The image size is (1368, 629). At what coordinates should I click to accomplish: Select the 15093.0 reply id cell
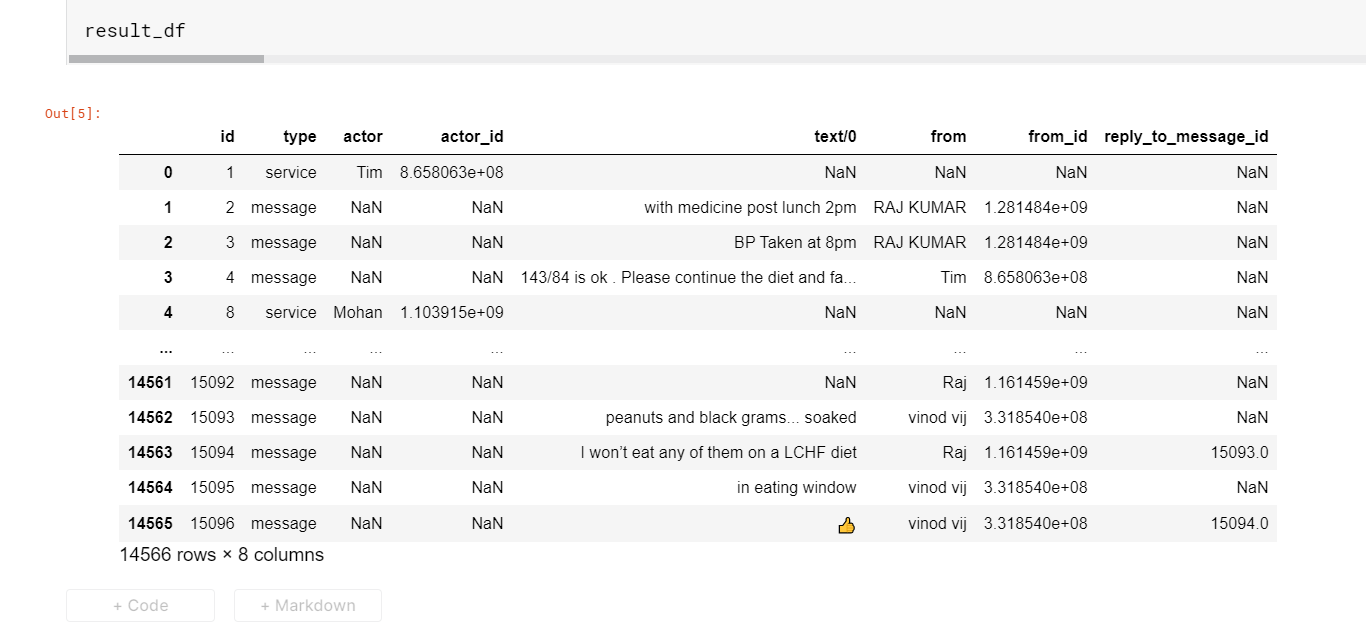pyautogui.click(x=1239, y=452)
